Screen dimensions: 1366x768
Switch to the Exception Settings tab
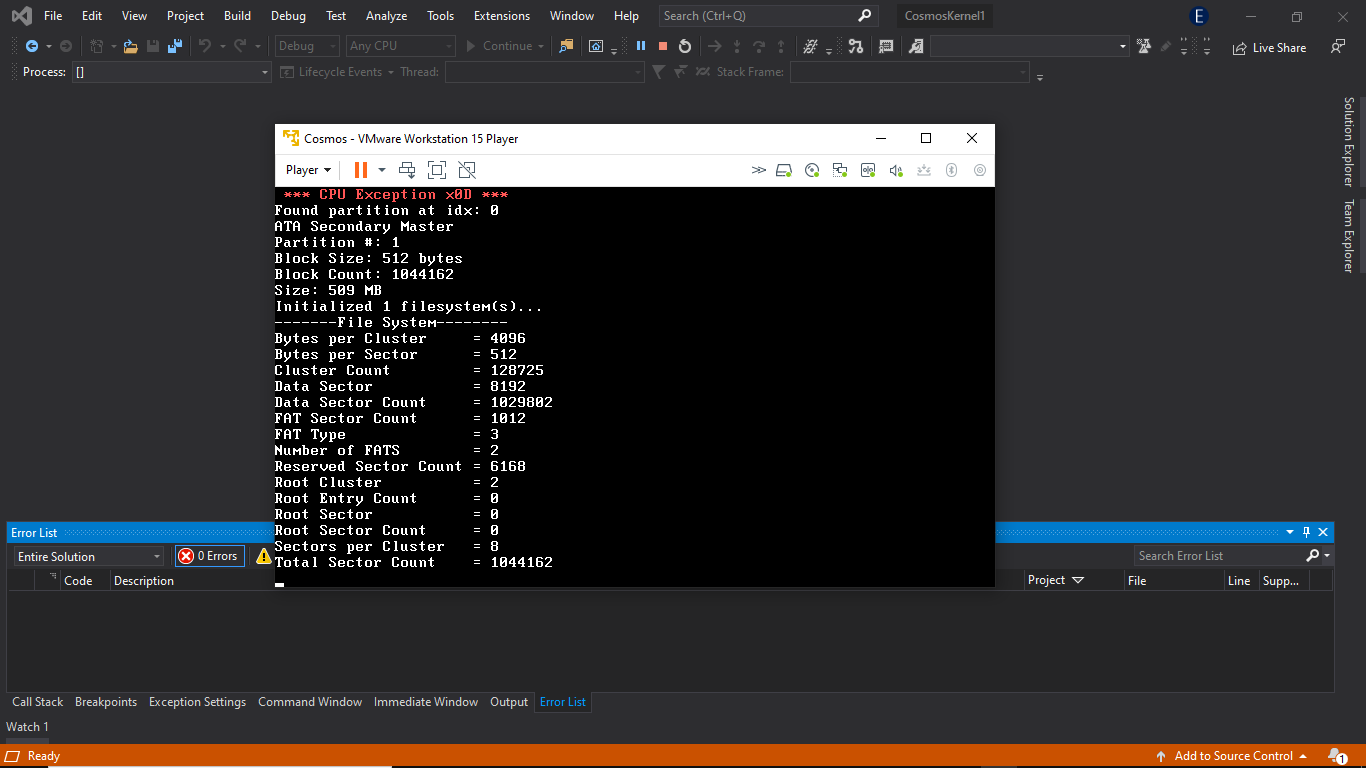(x=197, y=702)
